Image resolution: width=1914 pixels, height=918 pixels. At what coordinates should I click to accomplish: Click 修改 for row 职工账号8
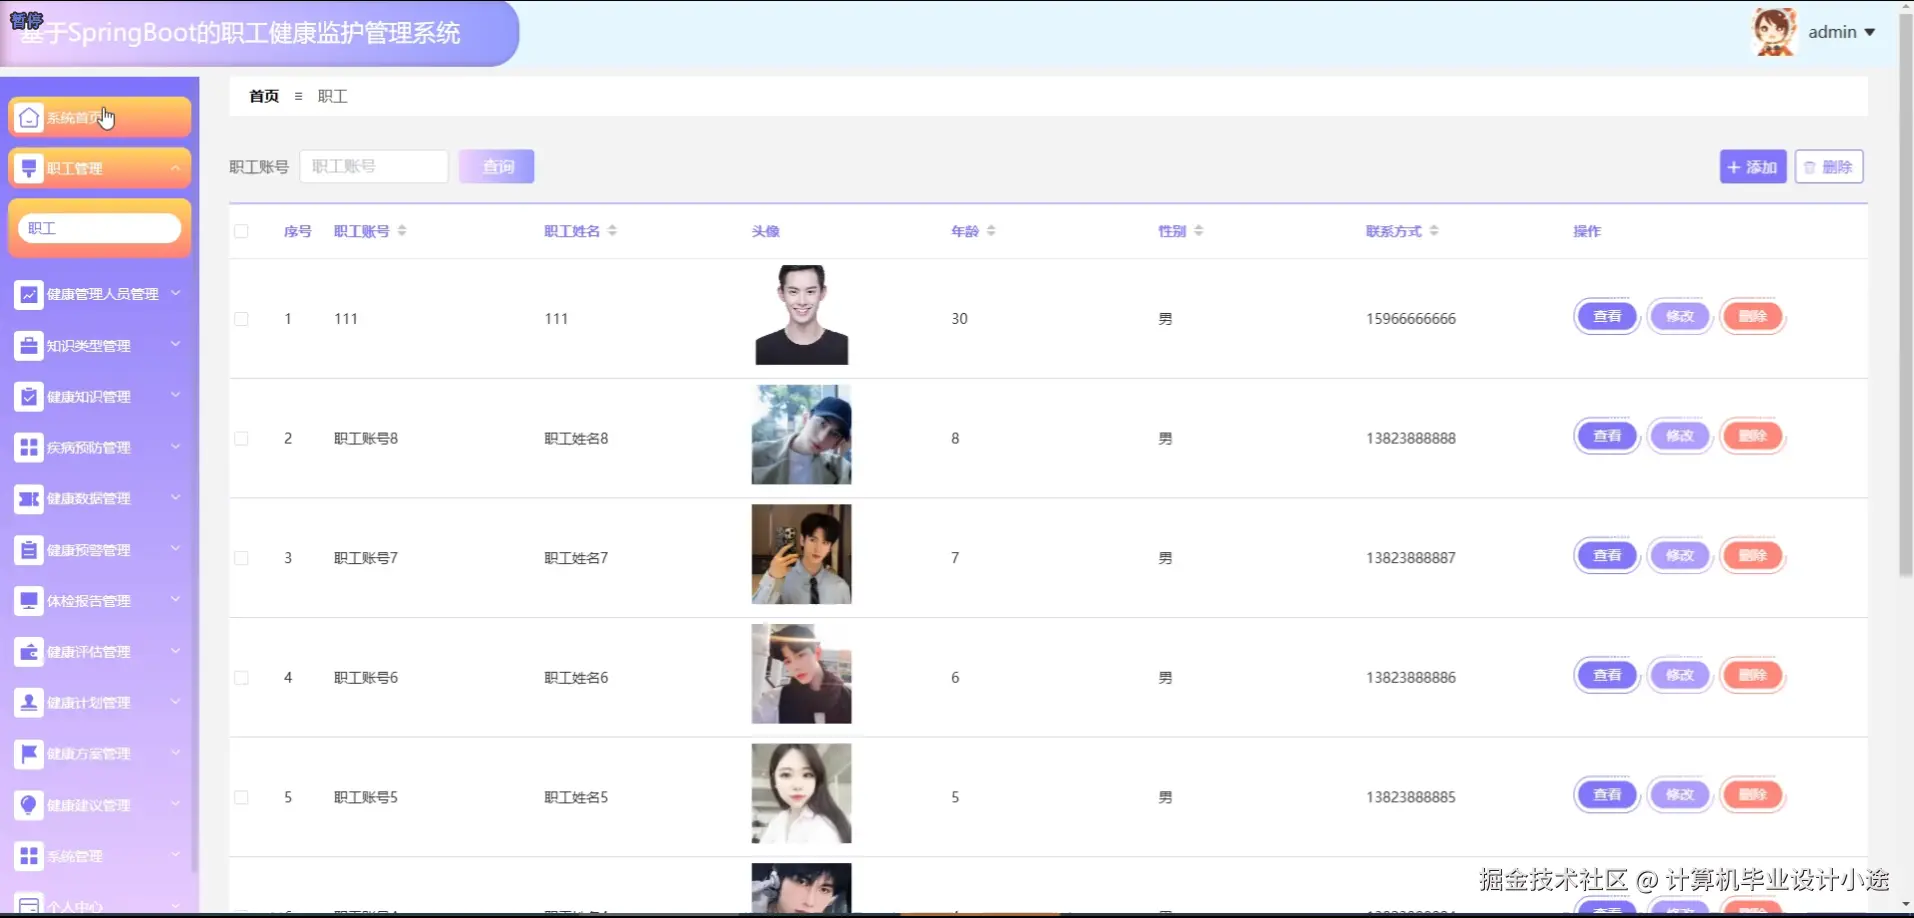click(1680, 436)
